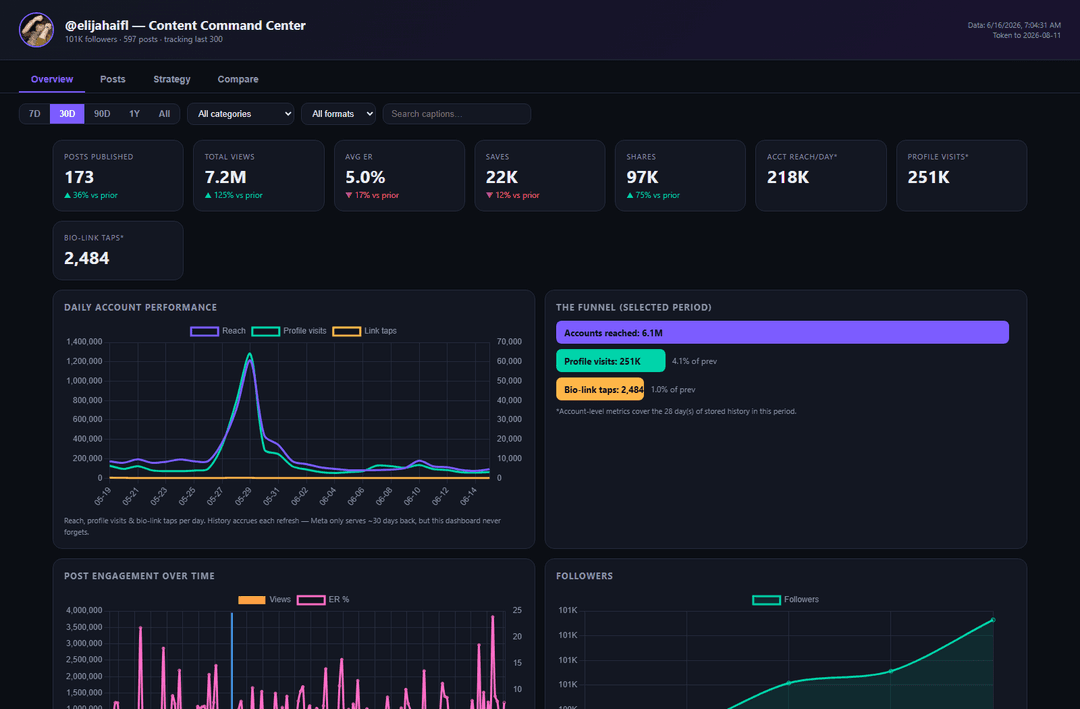Click the Acct Reach/Day 218K card
This screenshot has width=1080, height=709.
(x=820, y=176)
